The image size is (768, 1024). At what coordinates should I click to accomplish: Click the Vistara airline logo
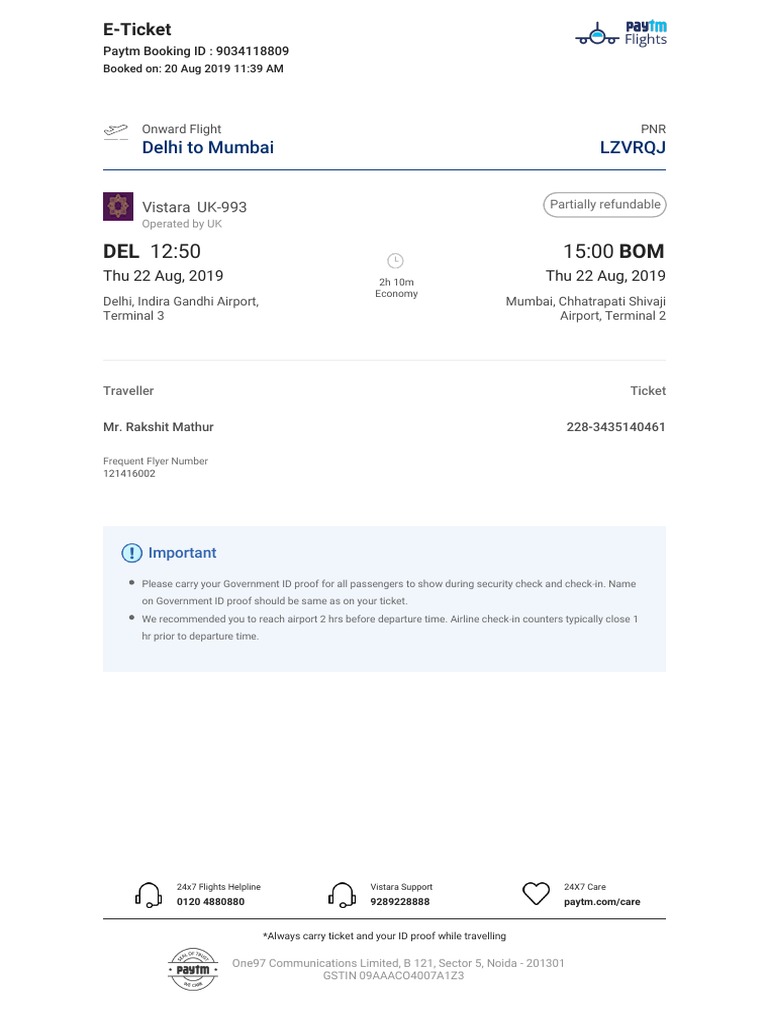(117, 207)
